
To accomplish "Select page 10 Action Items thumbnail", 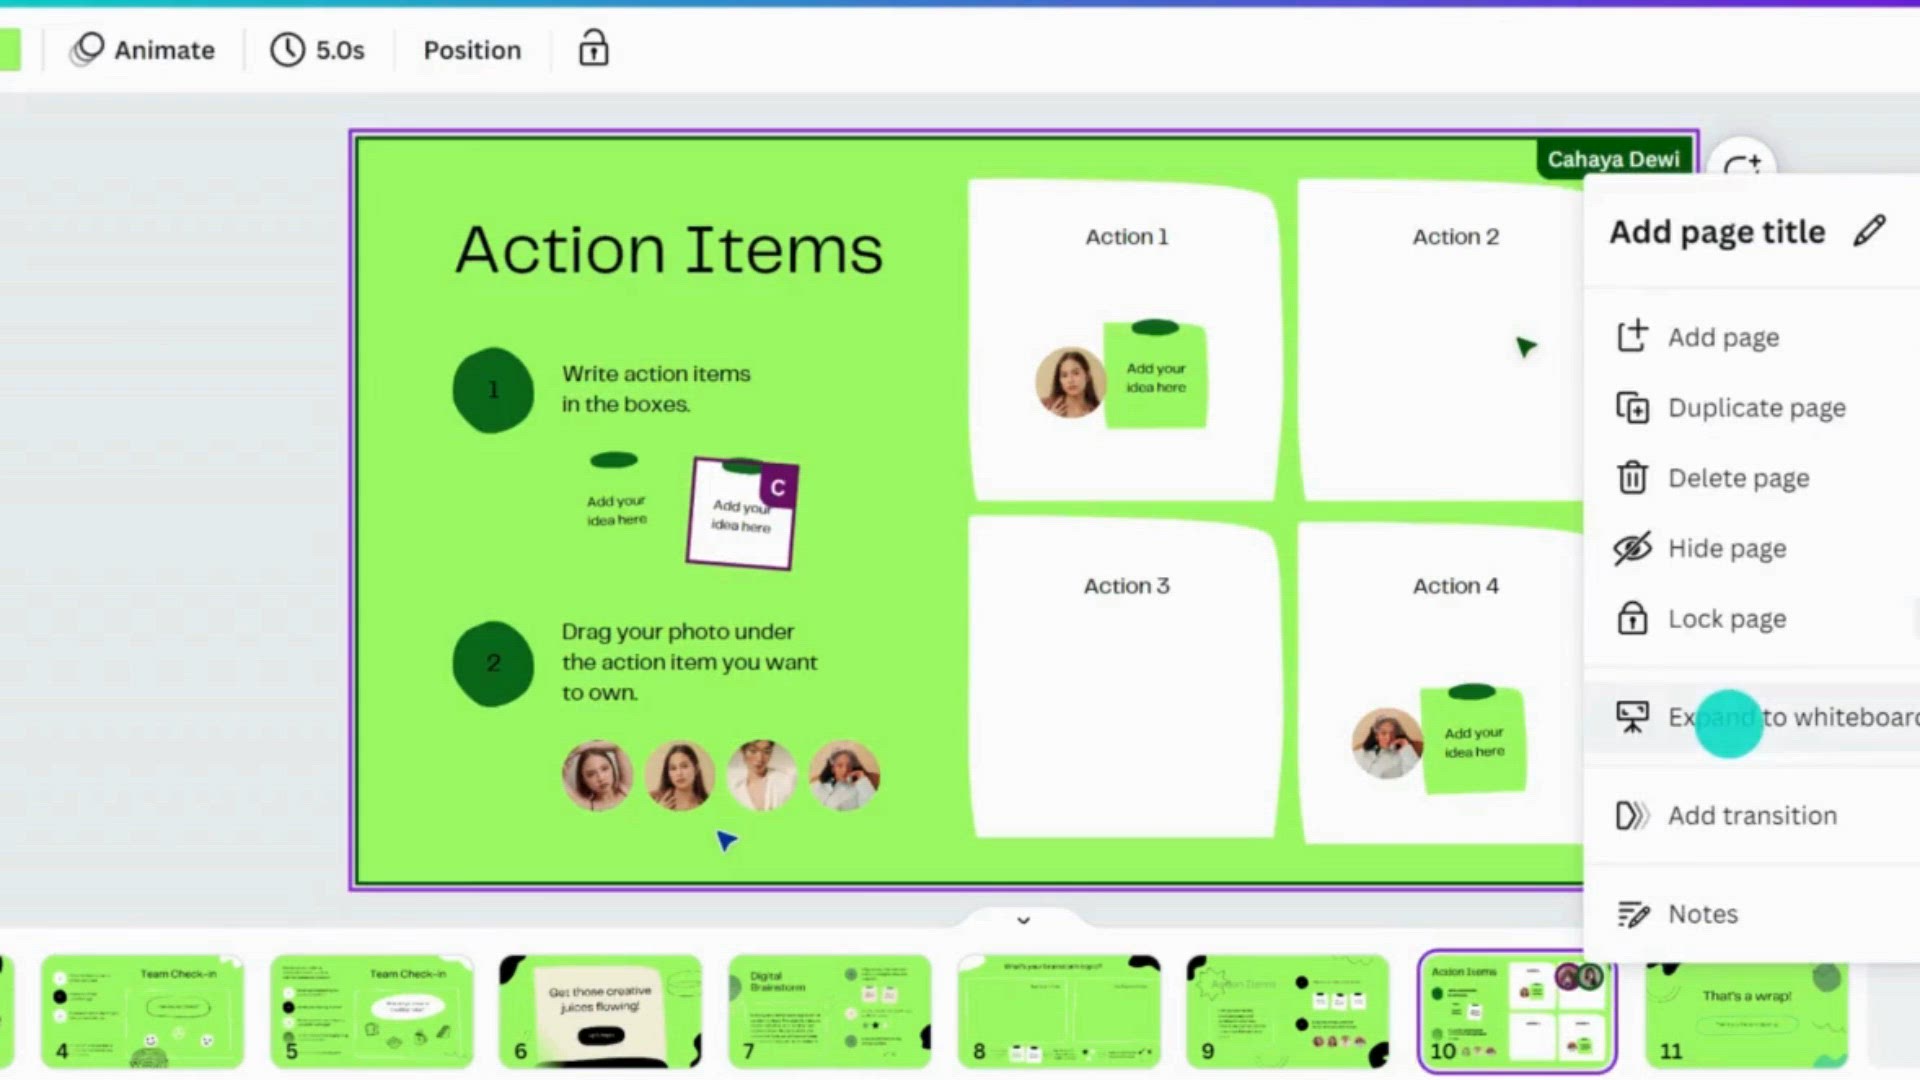I will tap(1517, 1011).
